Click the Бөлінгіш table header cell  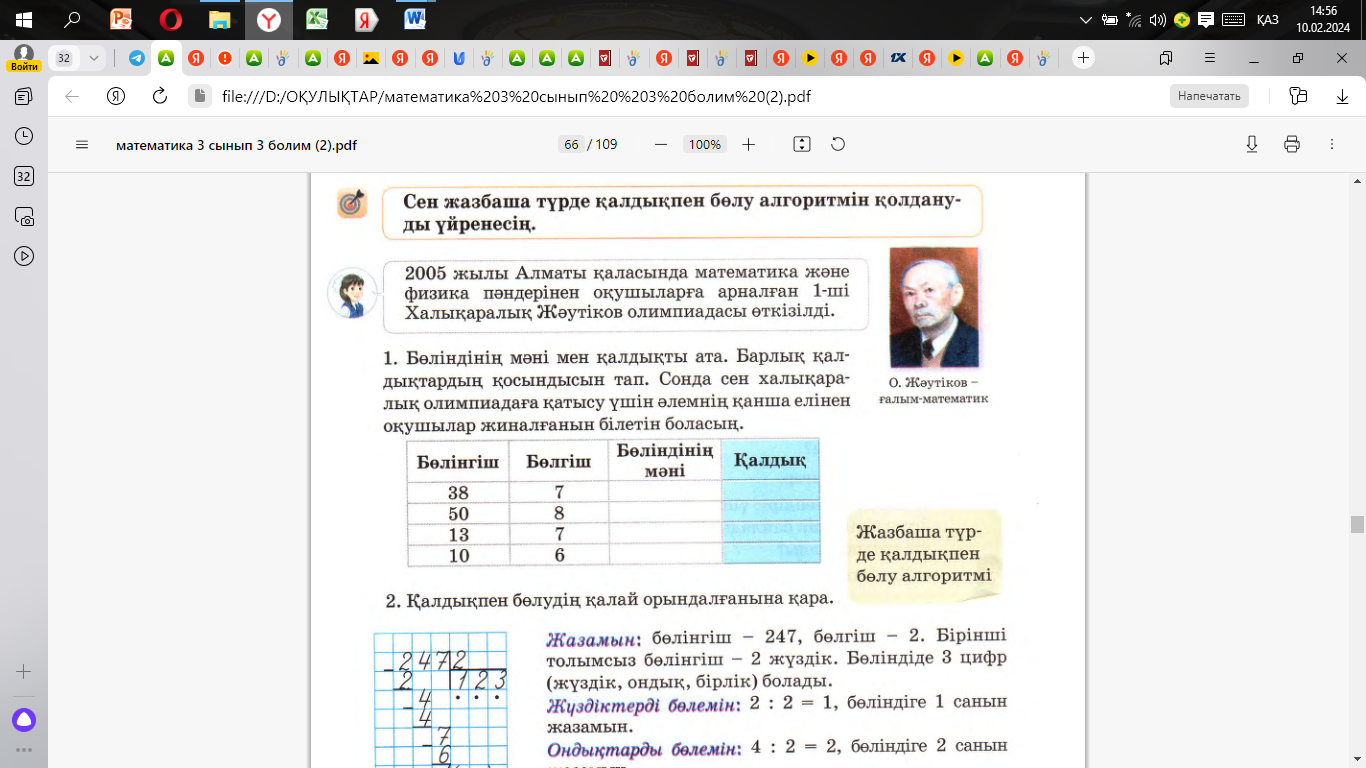[x=458, y=461]
